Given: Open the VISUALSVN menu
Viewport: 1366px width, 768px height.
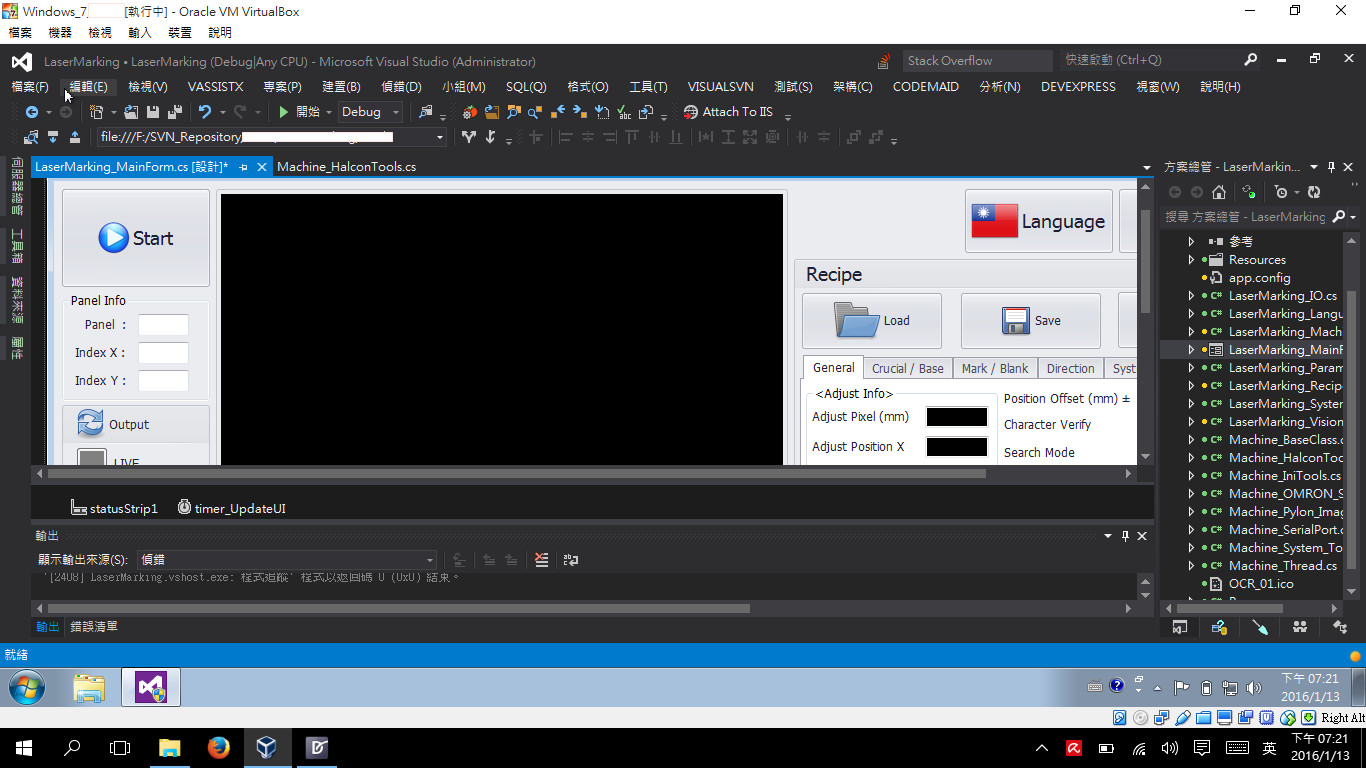Looking at the screenshot, I should point(720,87).
